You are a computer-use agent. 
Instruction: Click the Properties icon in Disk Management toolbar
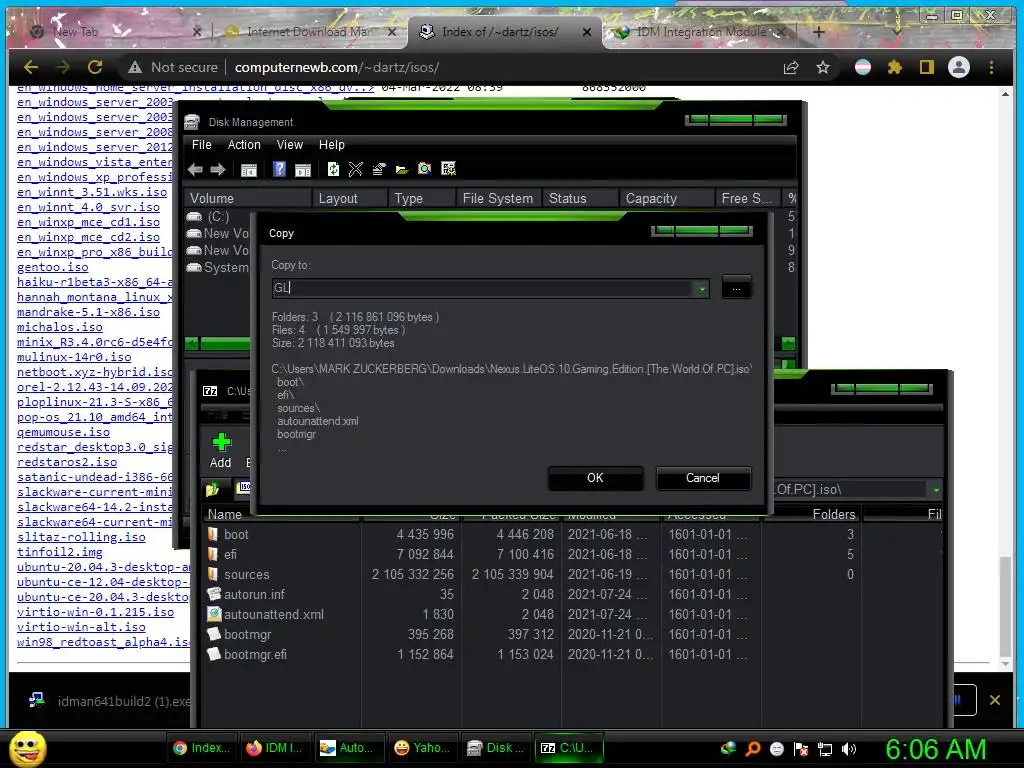(379, 170)
